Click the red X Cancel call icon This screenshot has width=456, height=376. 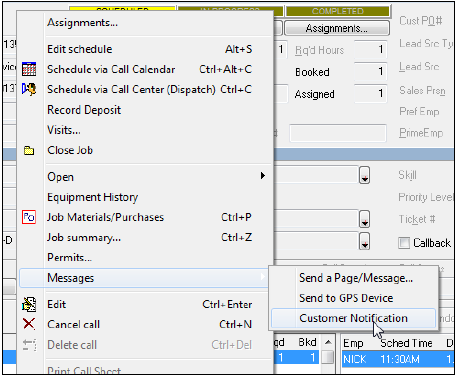(x=29, y=324)
